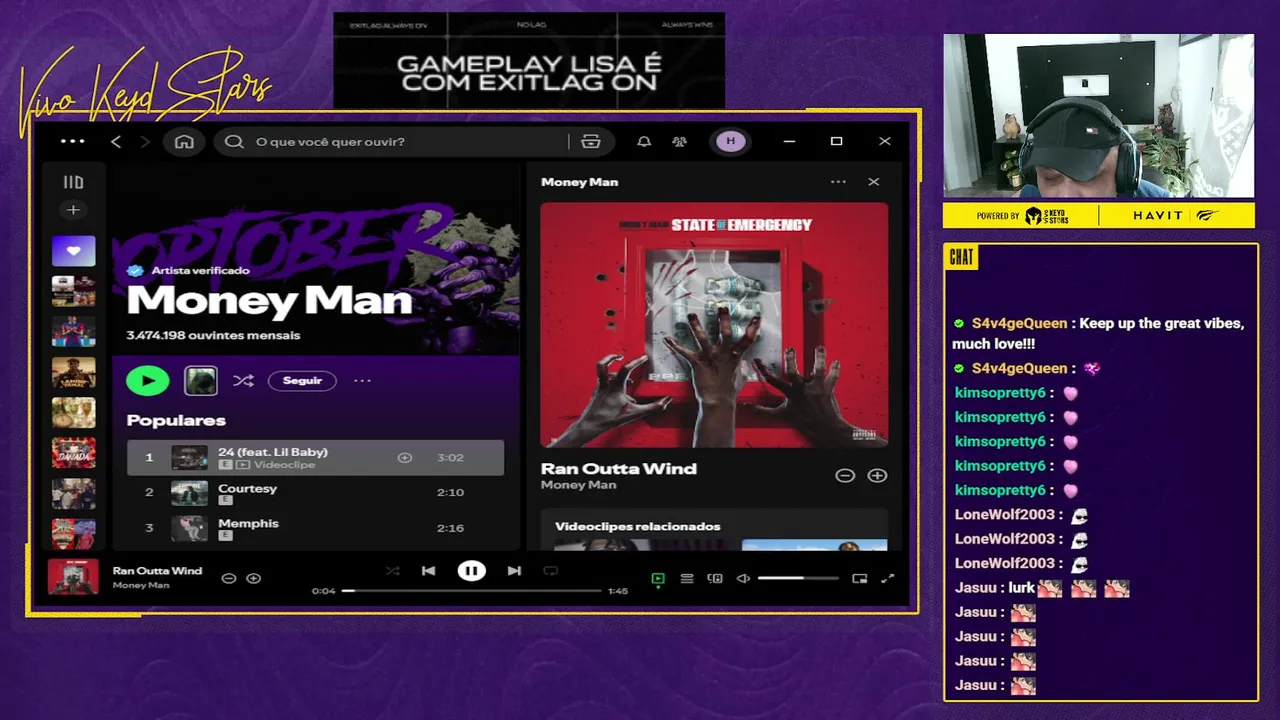
Task: Open Liked Songs heart playlist
Action: [74, 251]
